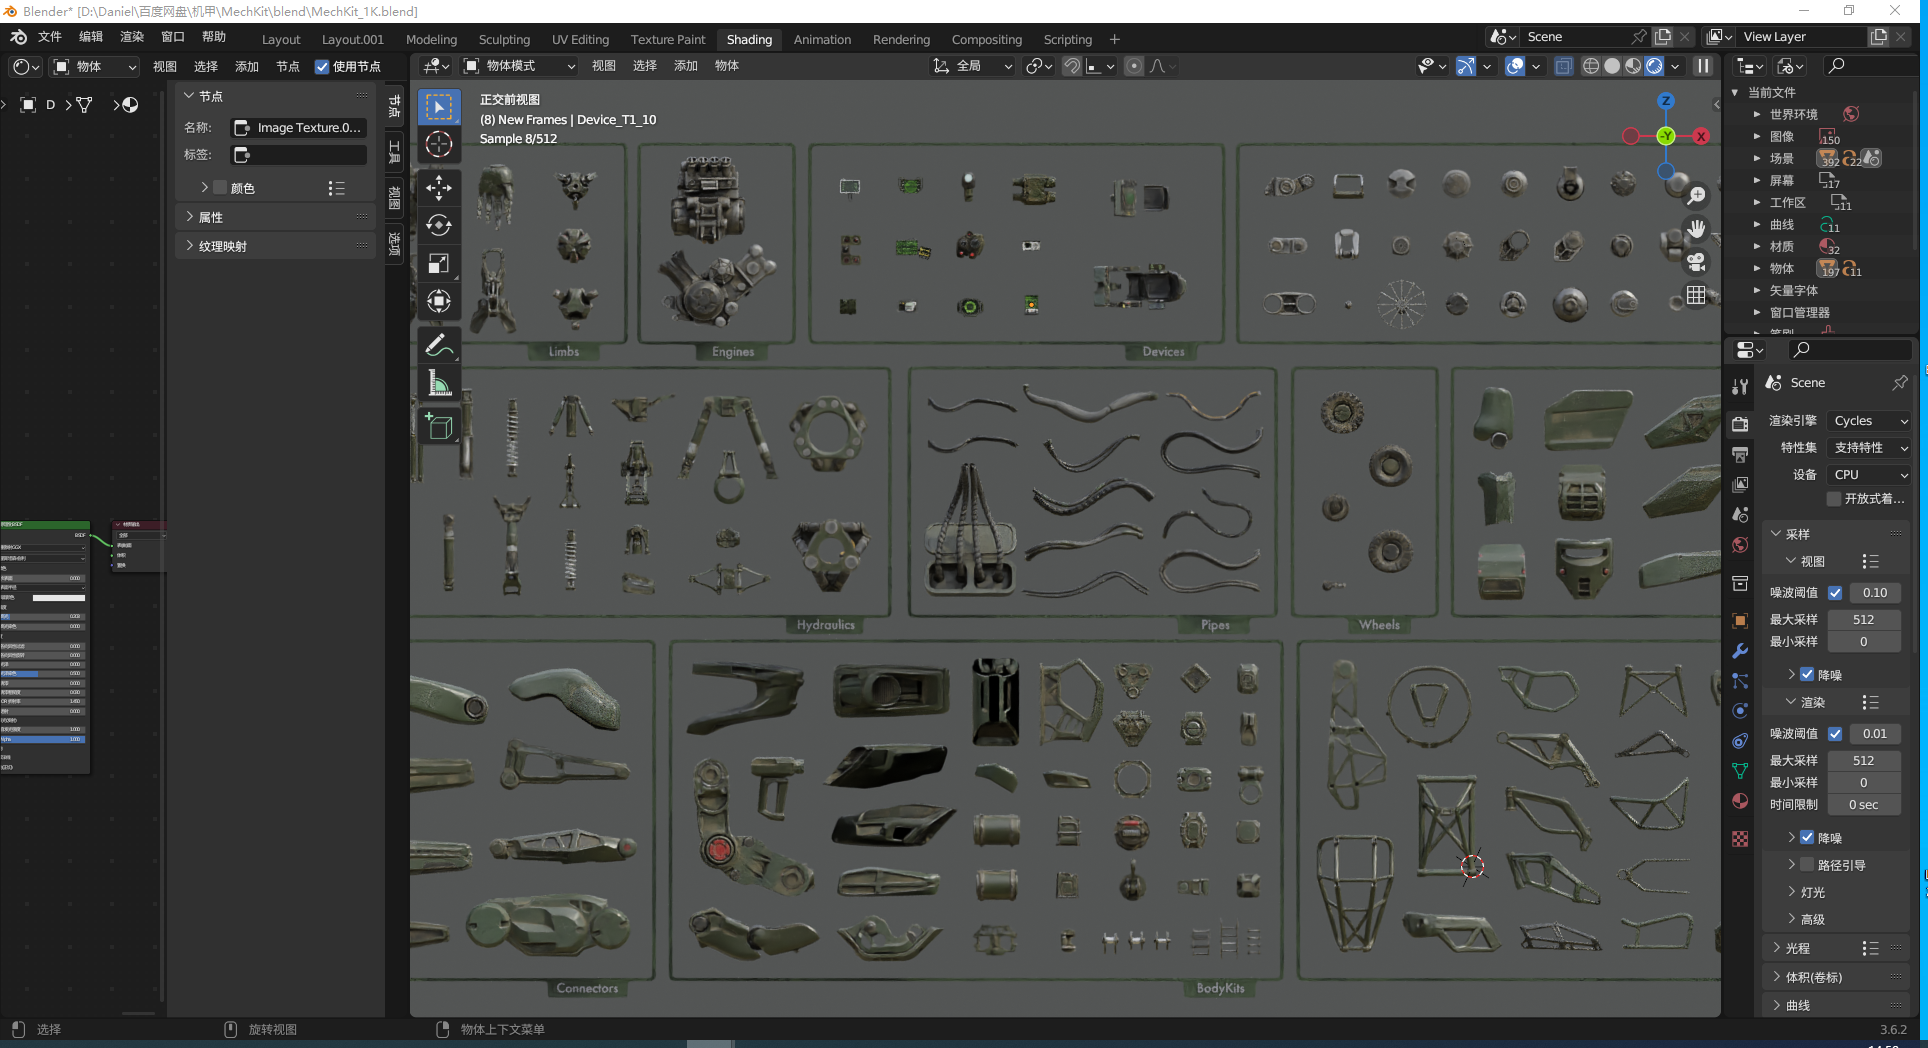Click the viewport 最大采样 512 field
The height and width of the screenshot is (1048, 1928).
coord(1863,620)
